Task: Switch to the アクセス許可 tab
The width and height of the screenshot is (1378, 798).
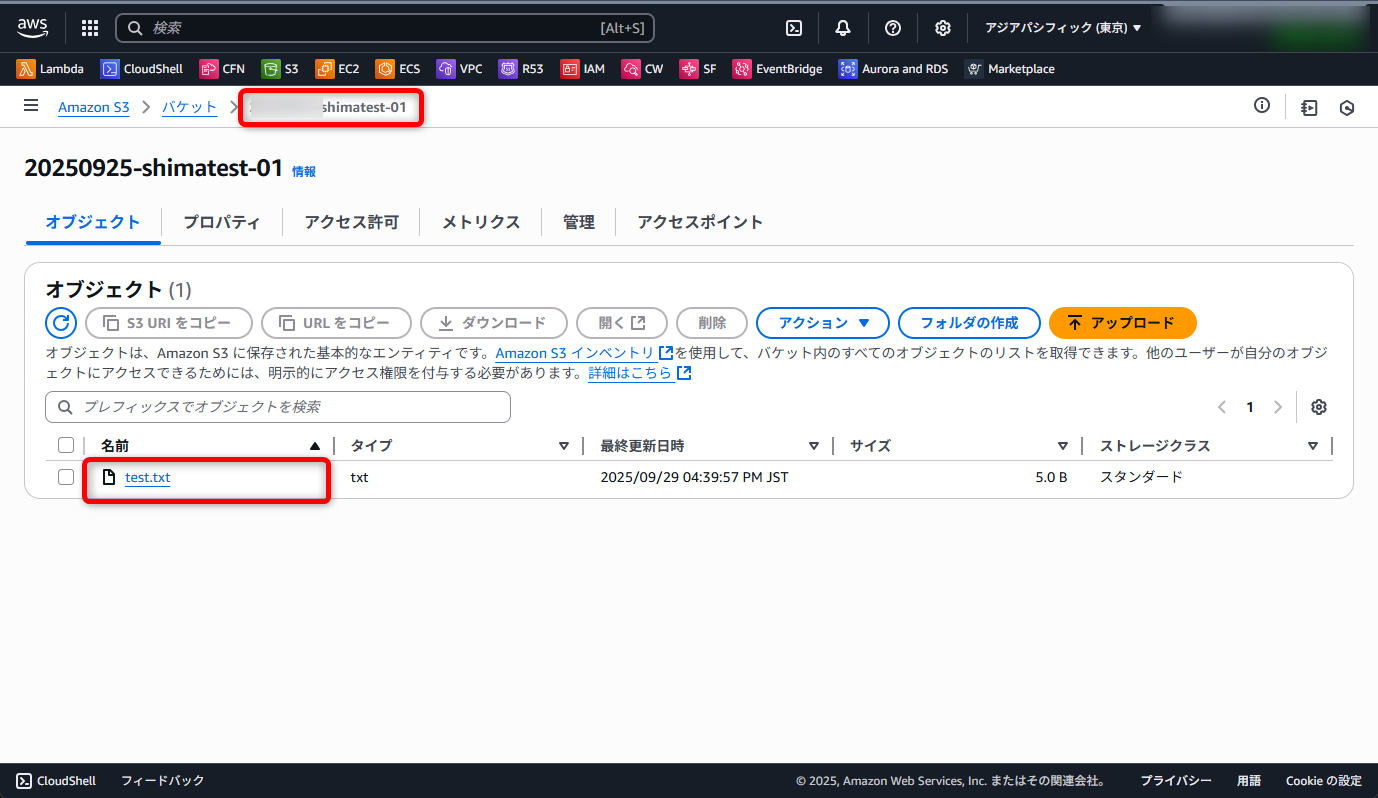Action: [351, 222]
